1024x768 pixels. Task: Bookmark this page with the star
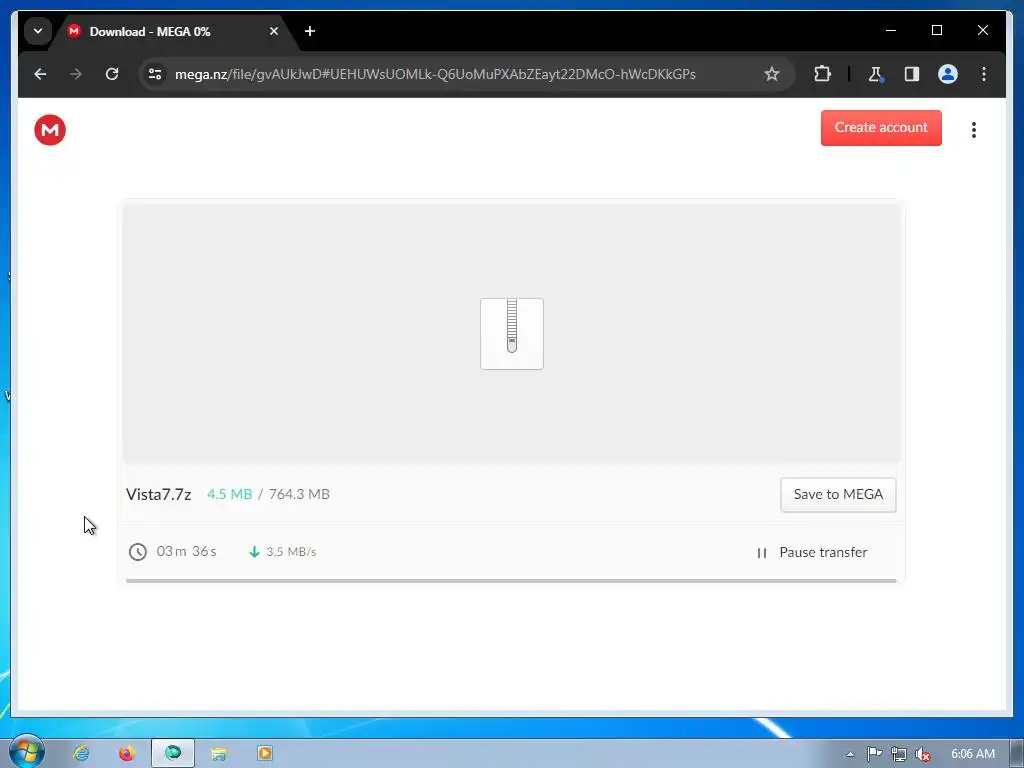coord(772,74)
